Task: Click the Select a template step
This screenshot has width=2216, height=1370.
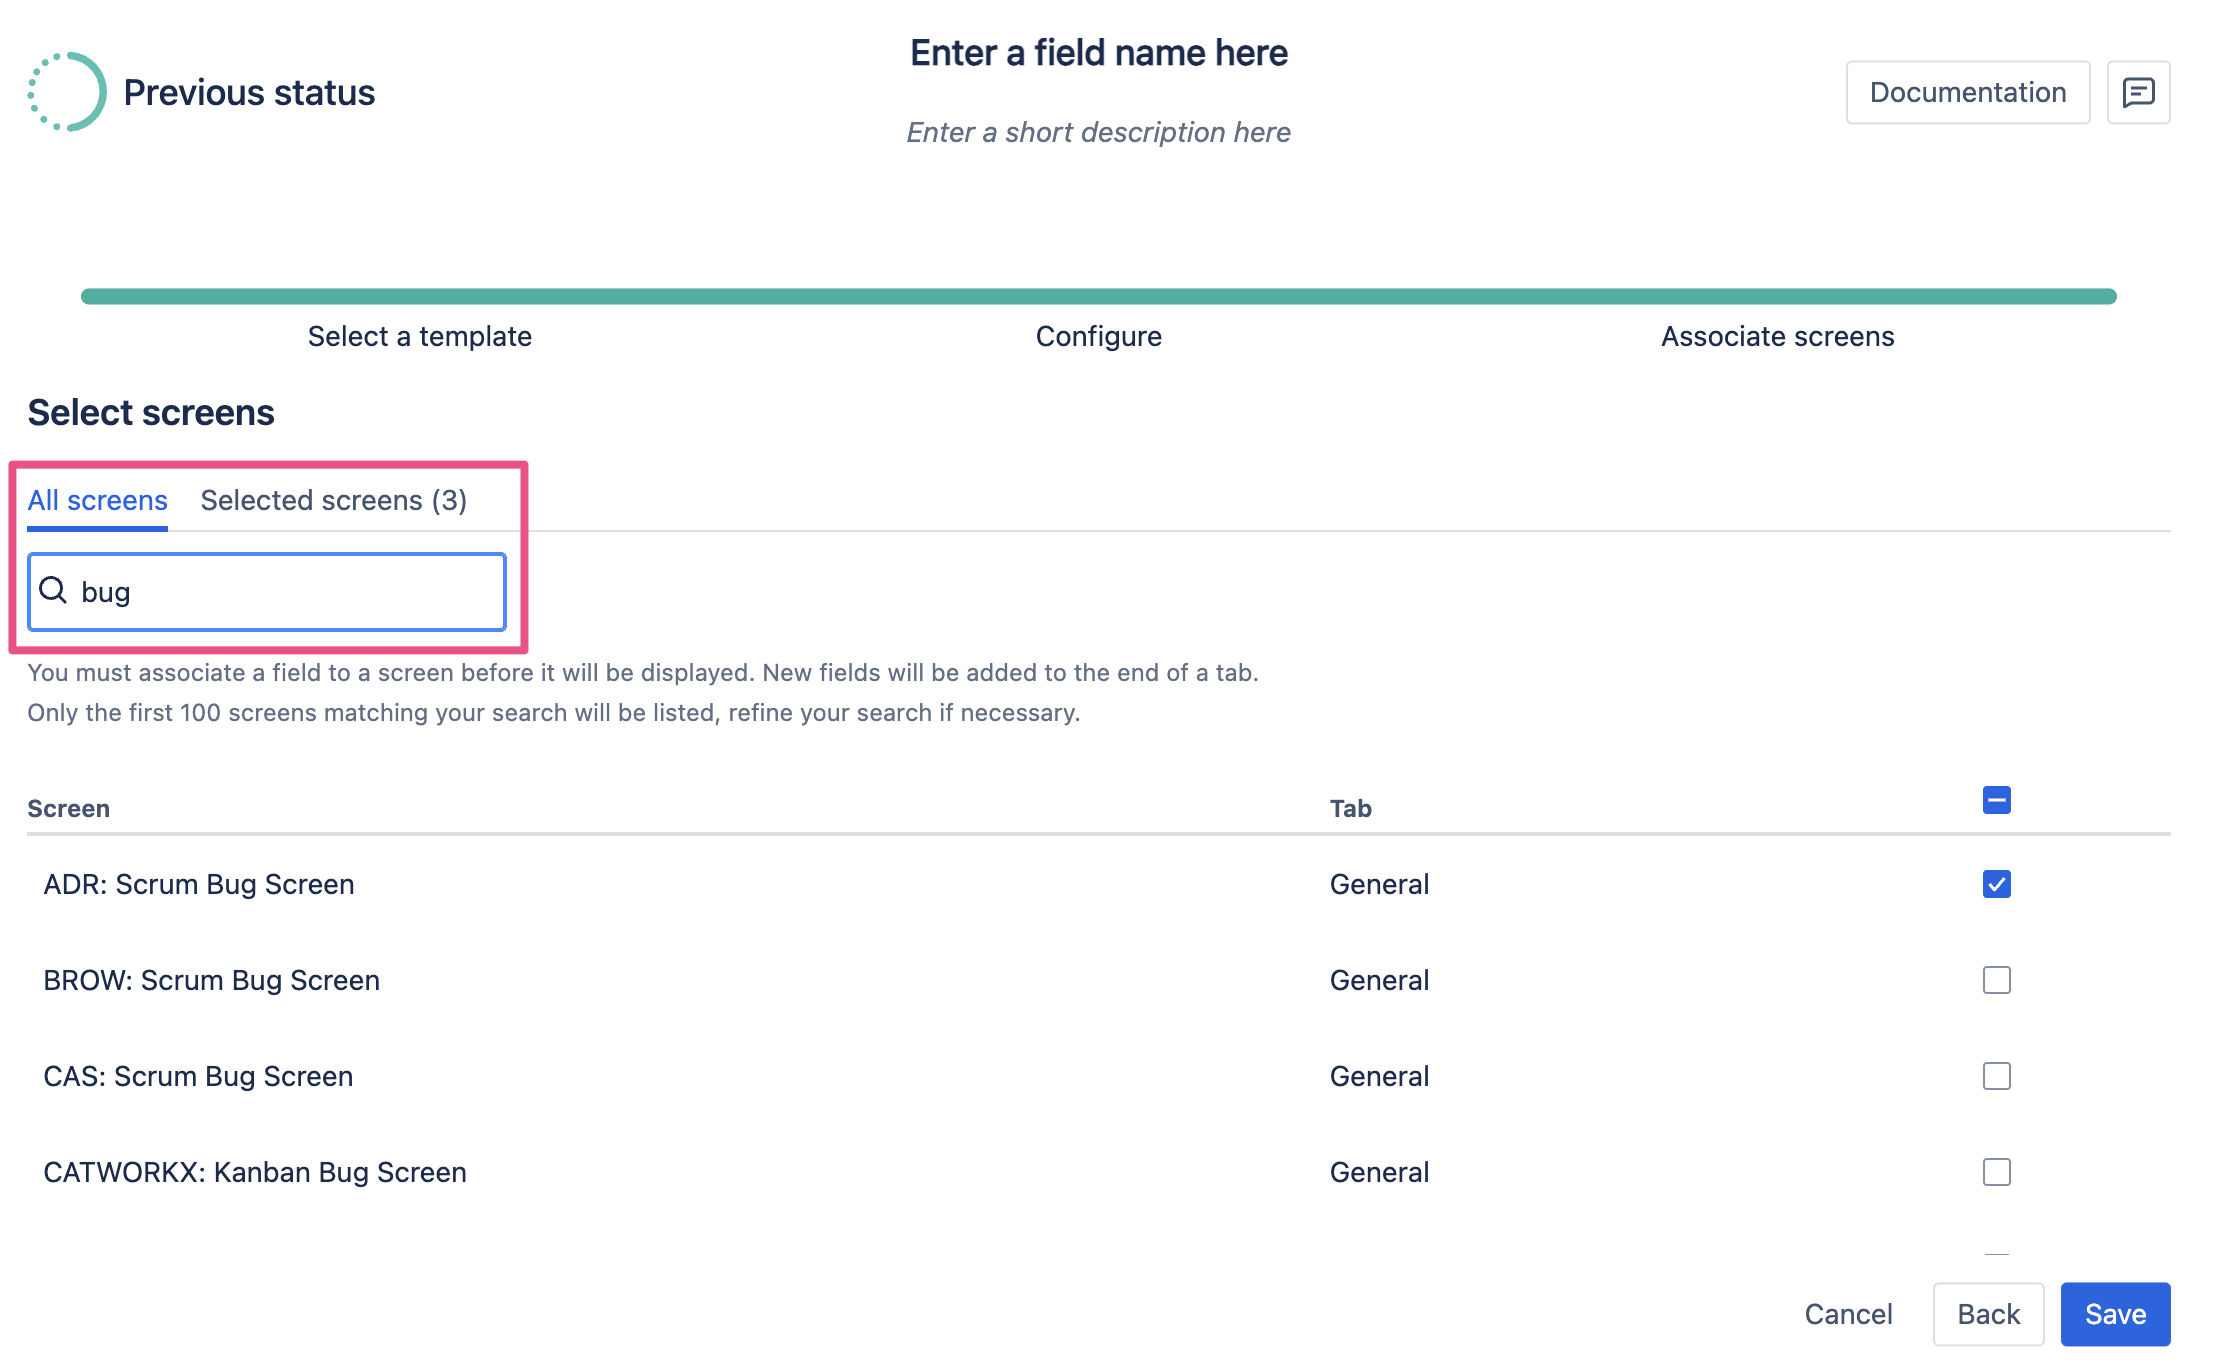Action: pyautogui.click(x=419, y=336)
